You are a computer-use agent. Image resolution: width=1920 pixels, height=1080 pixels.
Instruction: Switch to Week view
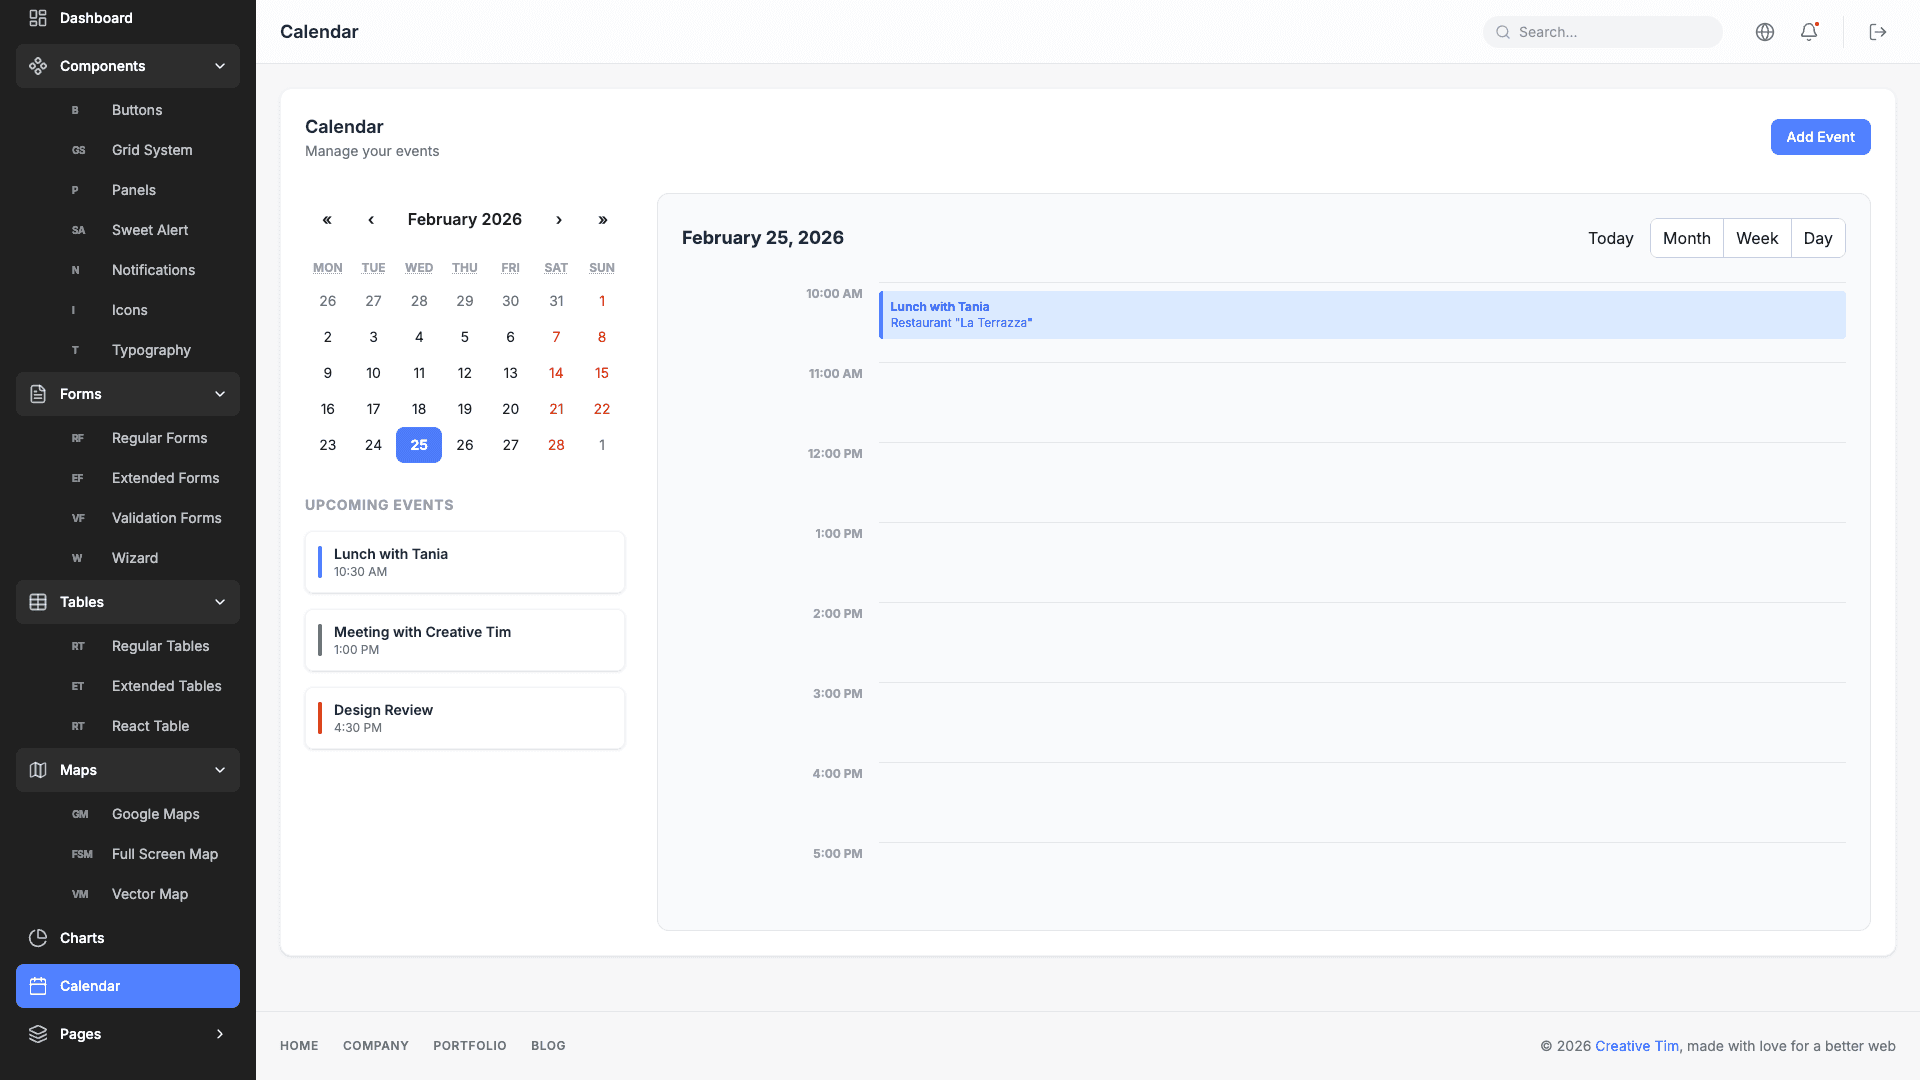point(1756,238)
